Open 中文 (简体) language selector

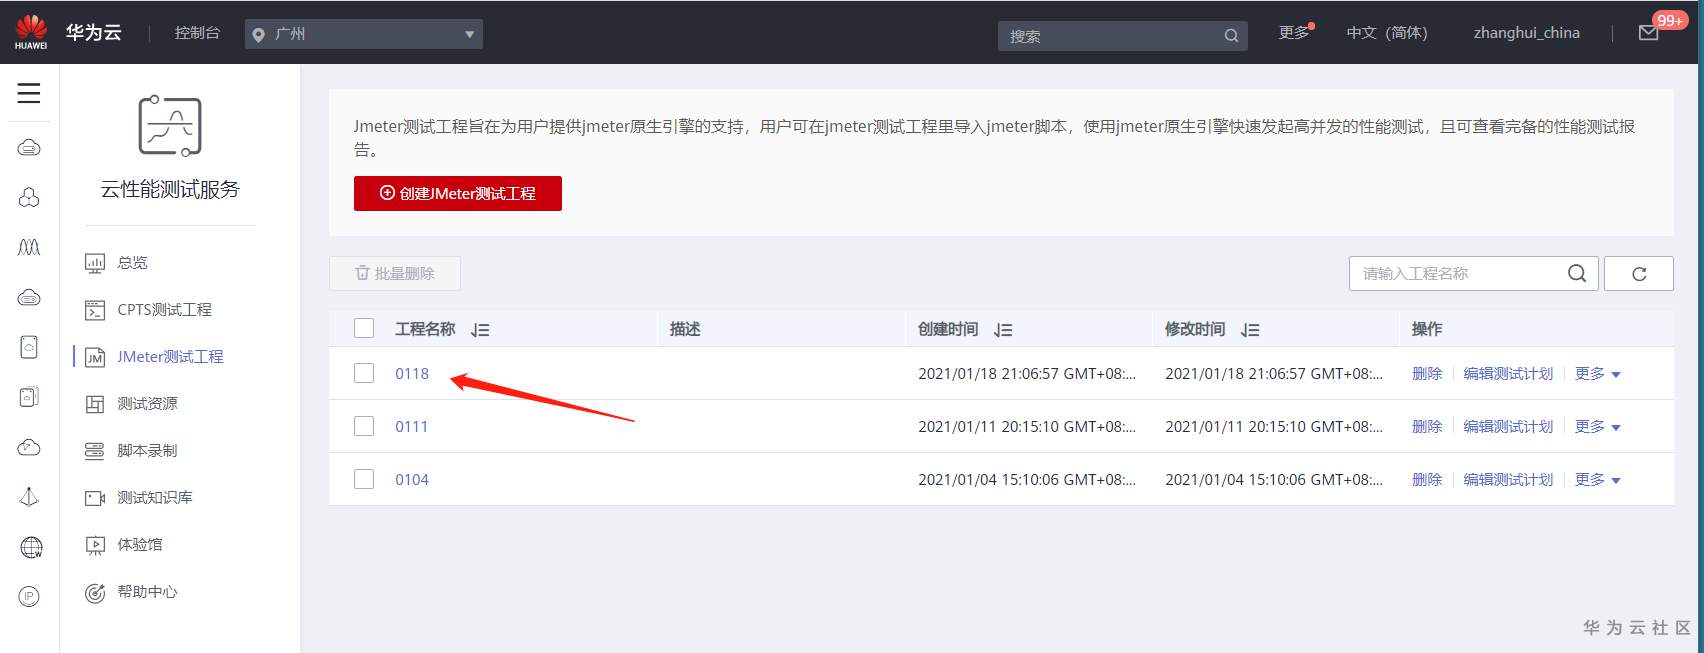[1387, 33]
